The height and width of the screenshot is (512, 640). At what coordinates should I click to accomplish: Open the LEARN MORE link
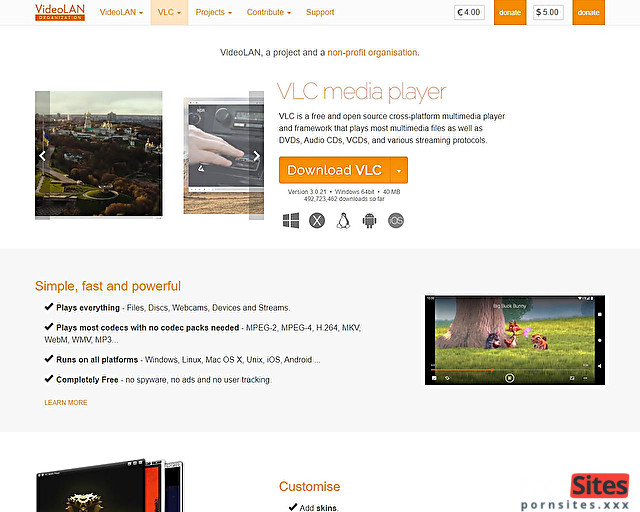coord(66,403)
